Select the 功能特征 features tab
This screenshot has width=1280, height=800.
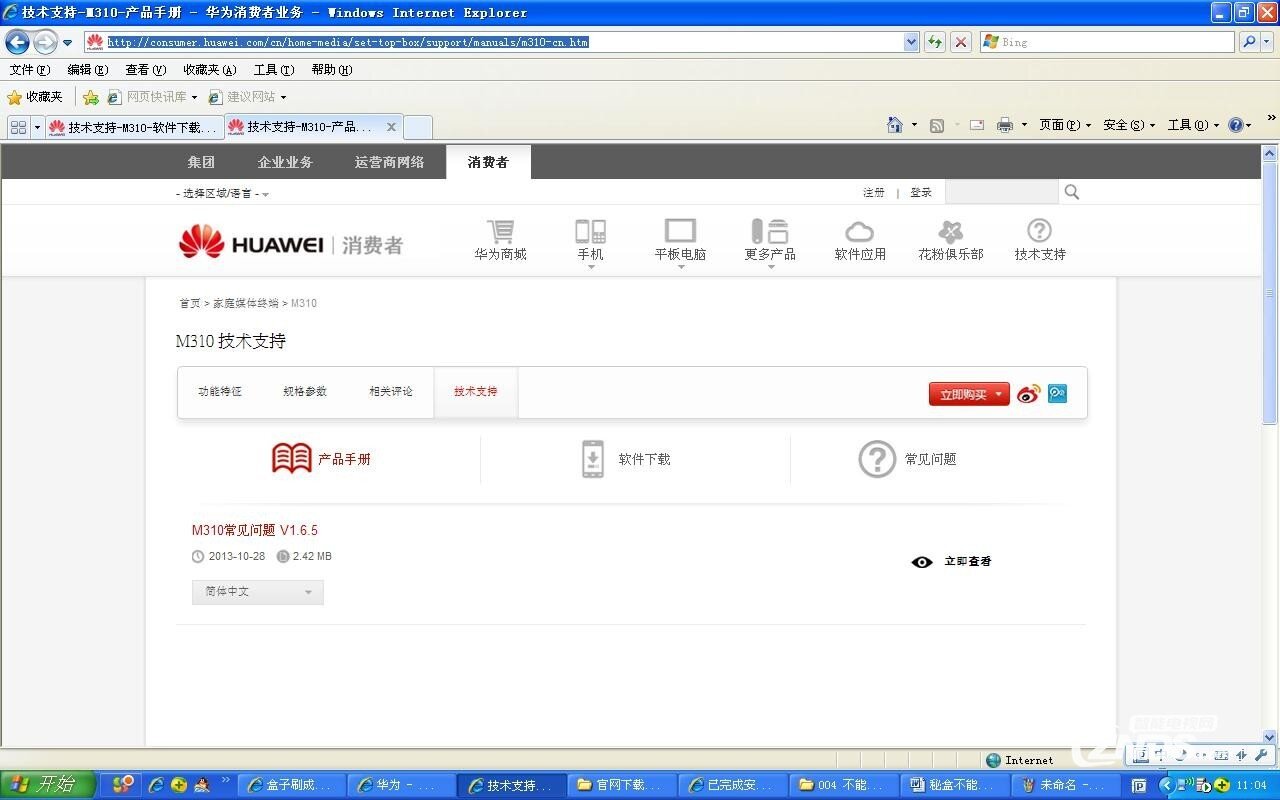click(220, 391)
